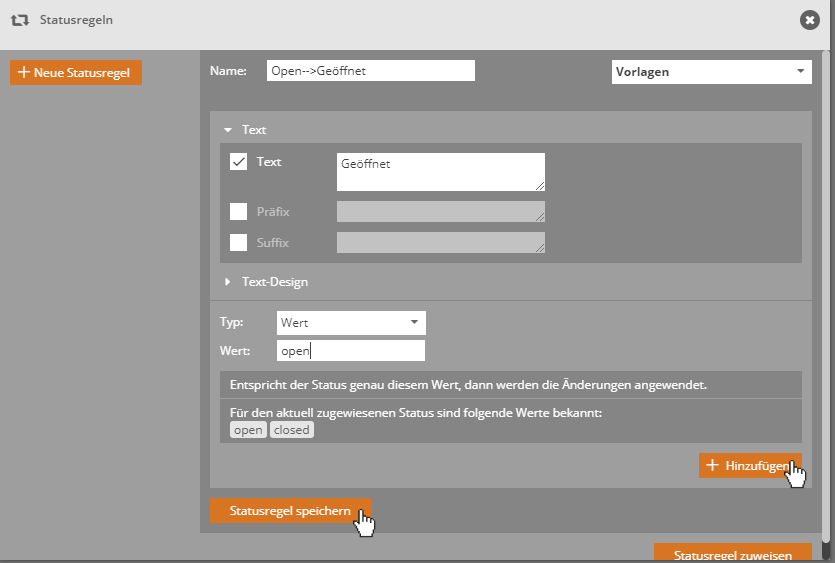Click Statusregel zuweisen button

click(732, 555)
